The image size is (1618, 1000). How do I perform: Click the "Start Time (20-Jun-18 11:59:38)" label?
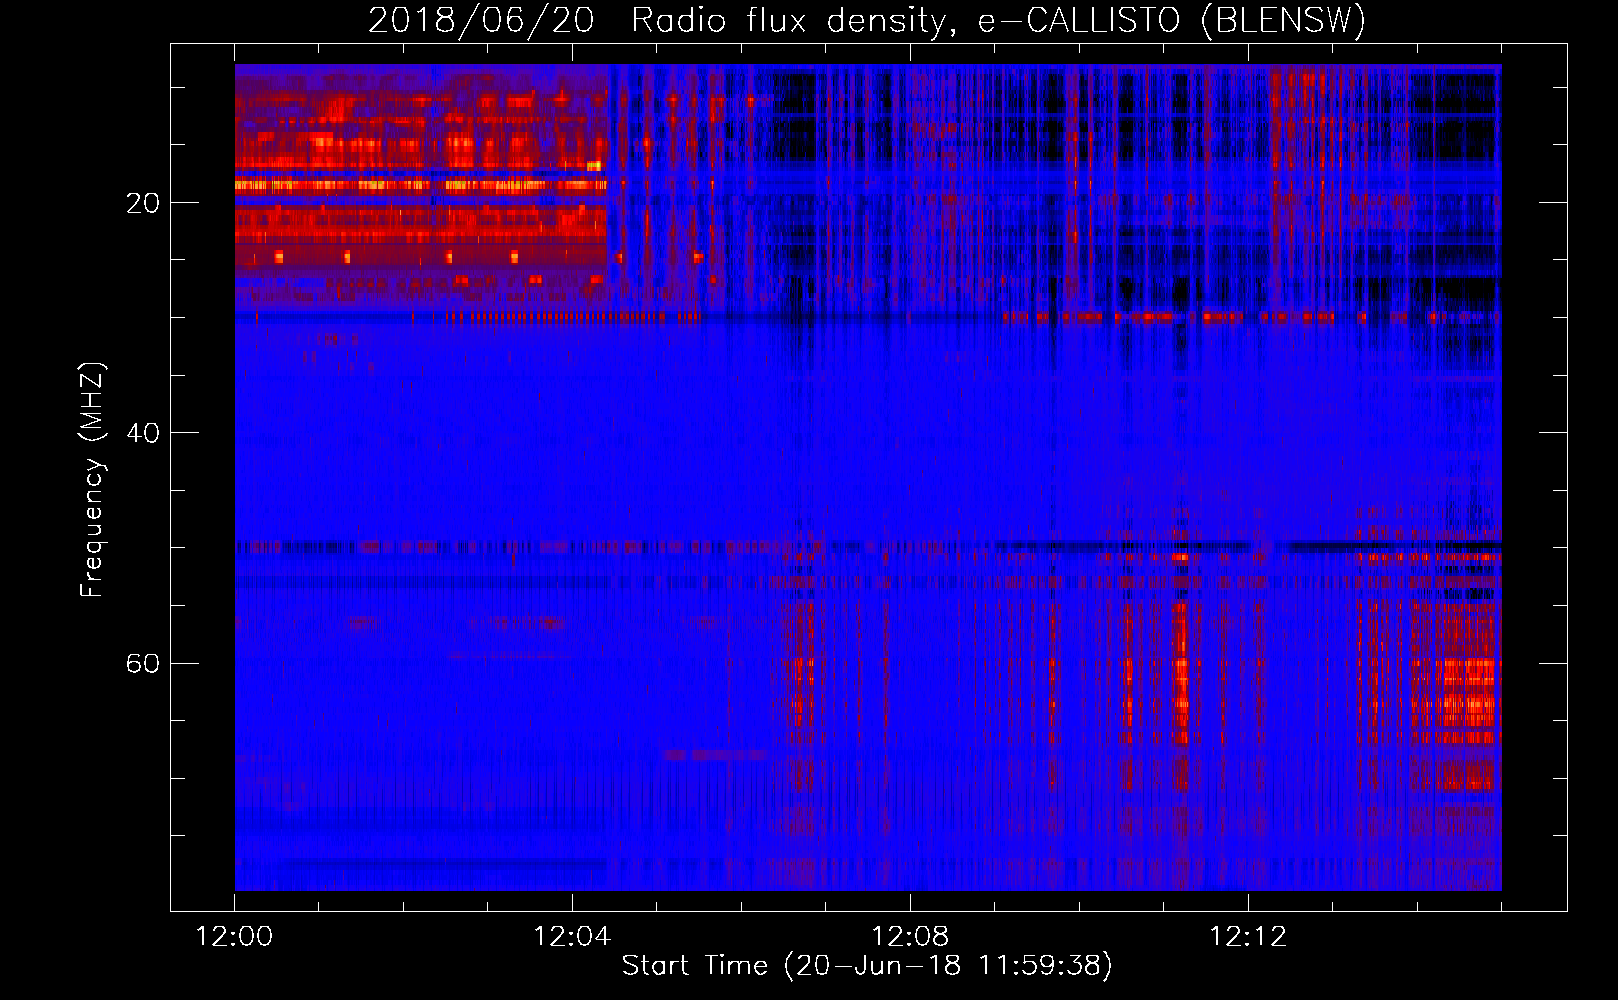point(867,965)
